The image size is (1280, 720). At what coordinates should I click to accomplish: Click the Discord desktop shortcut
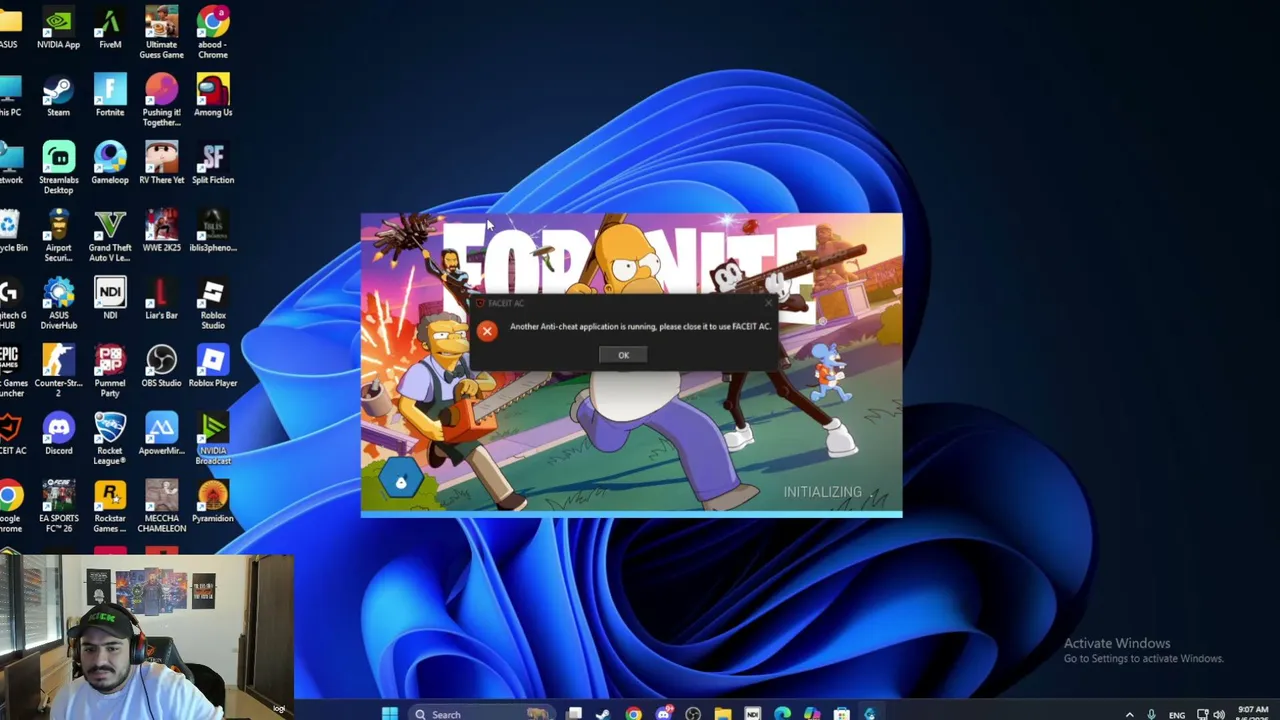pos(58,433)
